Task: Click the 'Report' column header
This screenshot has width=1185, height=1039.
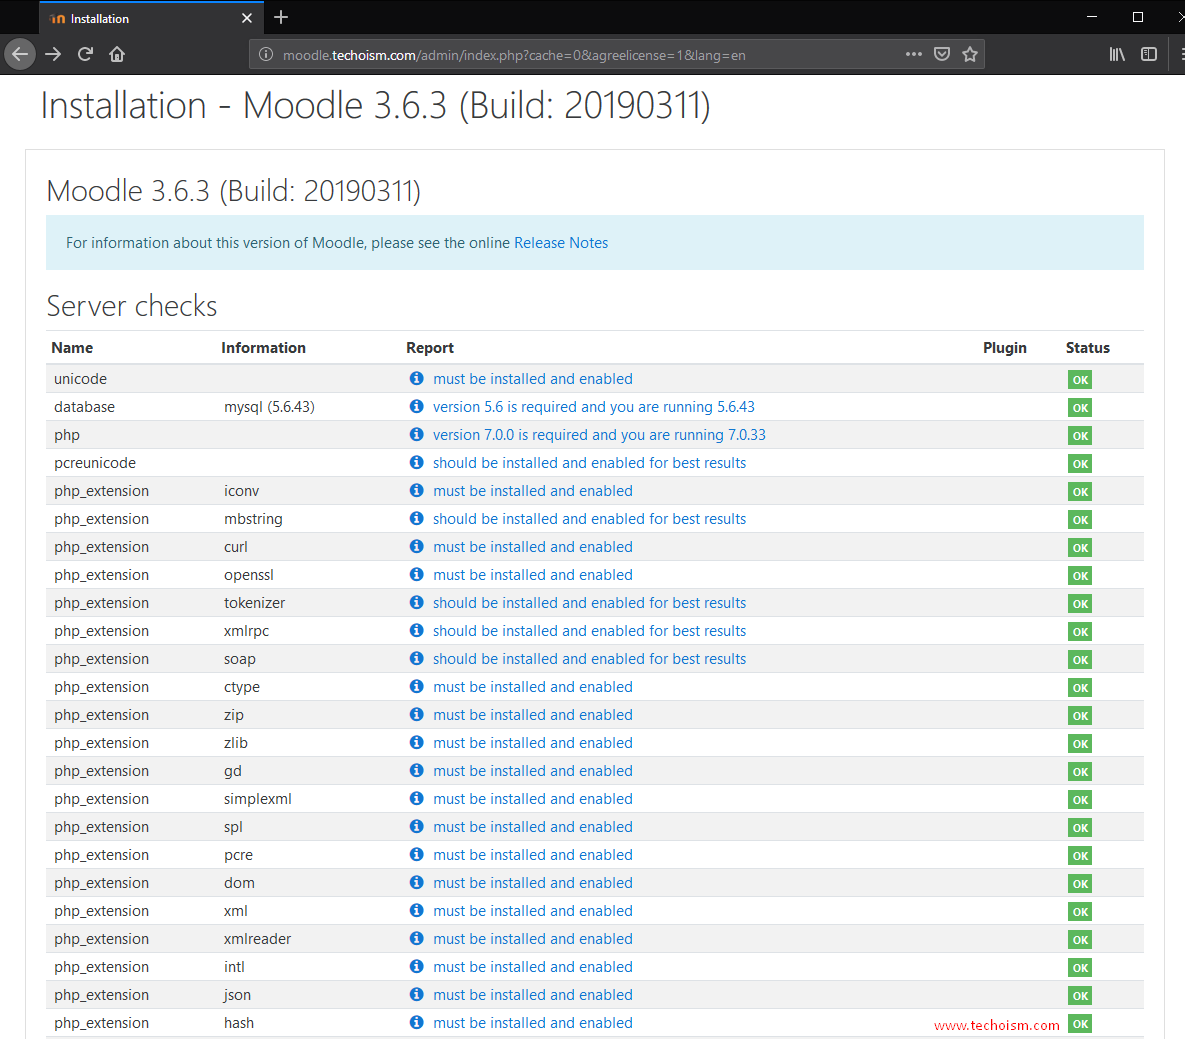Action: tap(430, 348)
